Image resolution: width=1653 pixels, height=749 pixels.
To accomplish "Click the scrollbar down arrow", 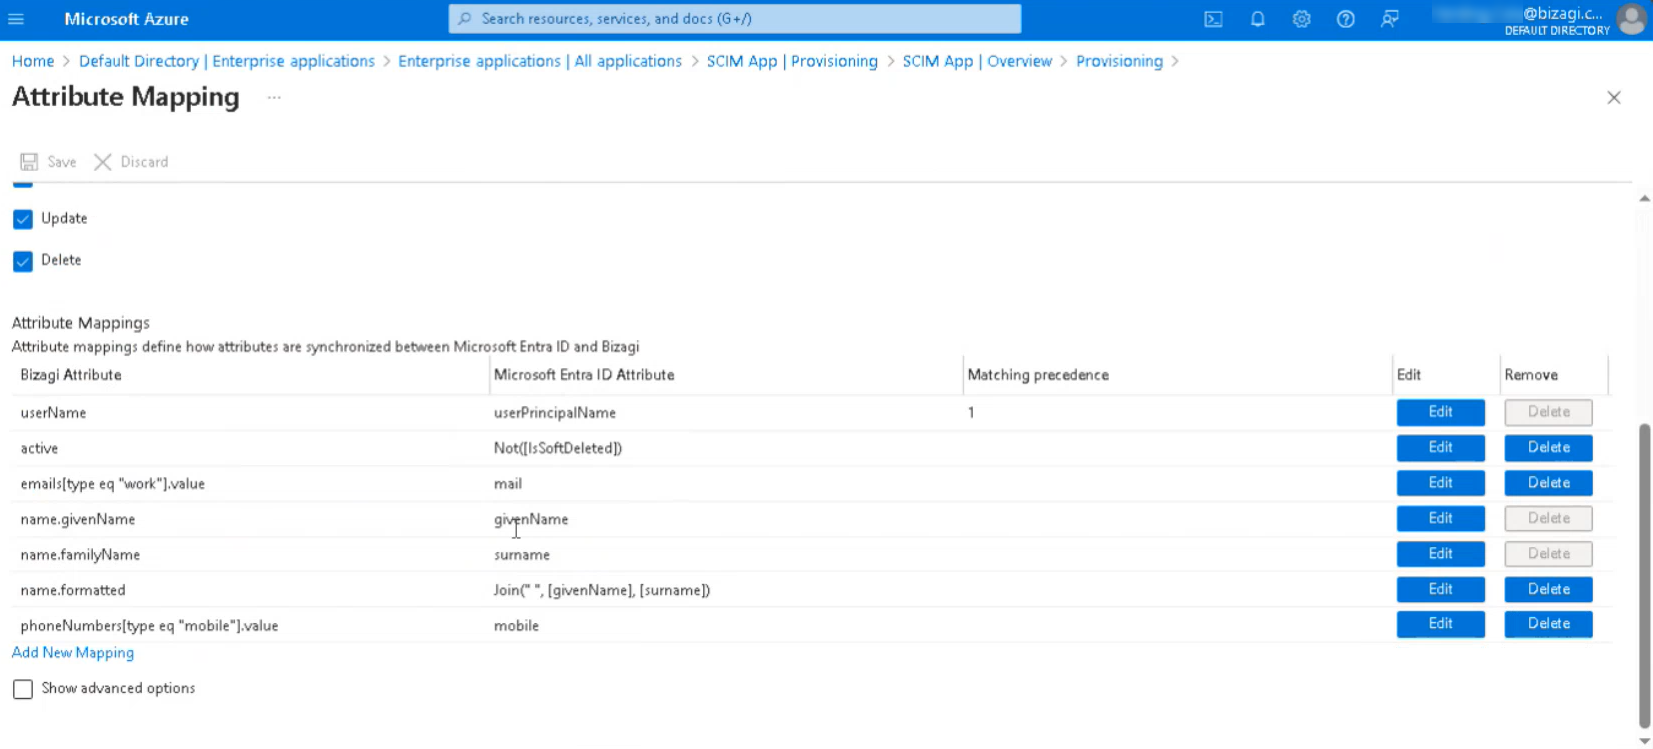I will pos(1644,741).
